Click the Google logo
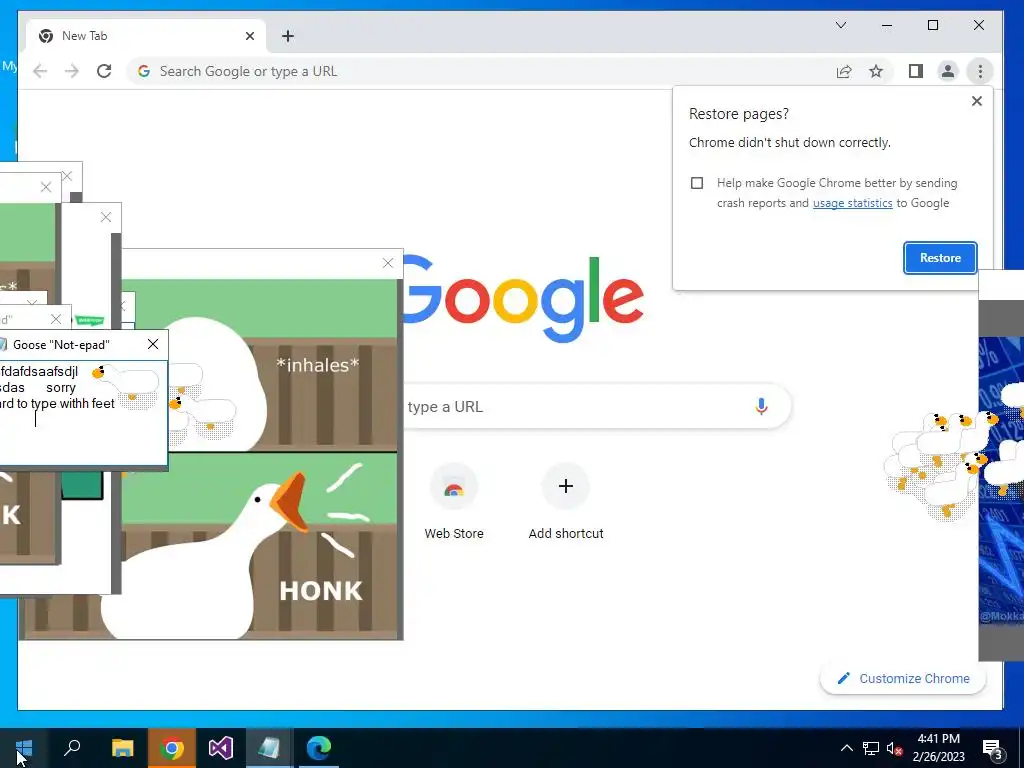1024x768 pixels. 524,299
